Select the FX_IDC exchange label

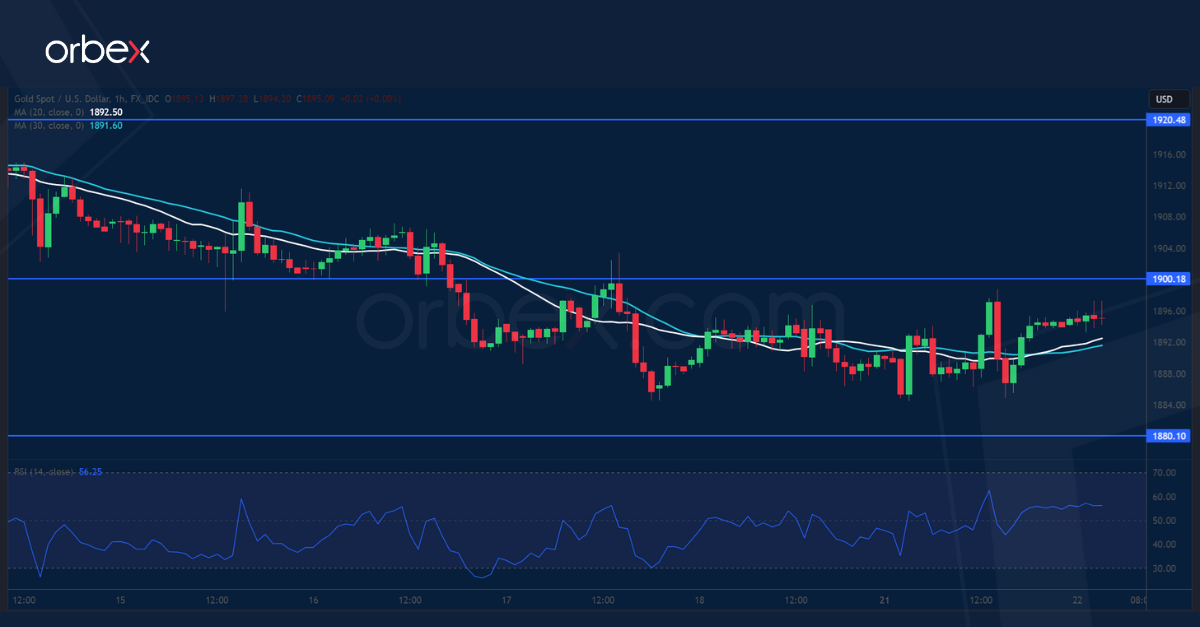tap(146, 99)
